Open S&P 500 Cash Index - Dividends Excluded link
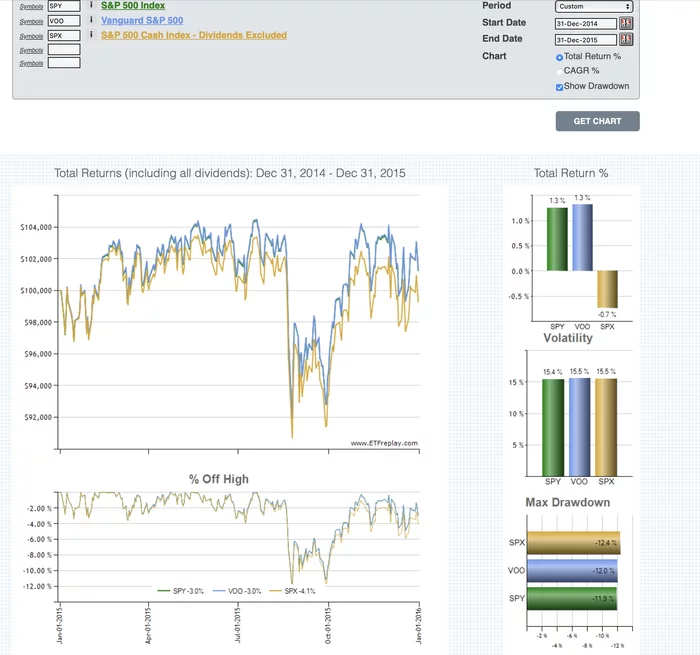The height and width of the screenshot is (655, 700). point(194,35)
